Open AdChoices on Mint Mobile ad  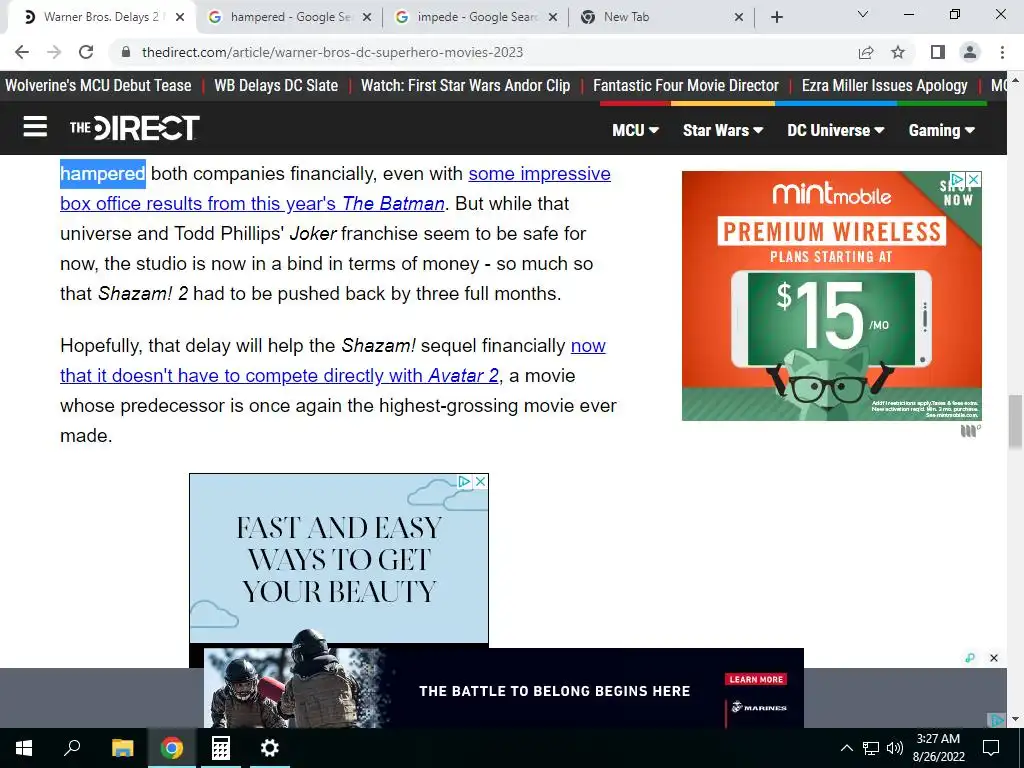coord(957,178)
